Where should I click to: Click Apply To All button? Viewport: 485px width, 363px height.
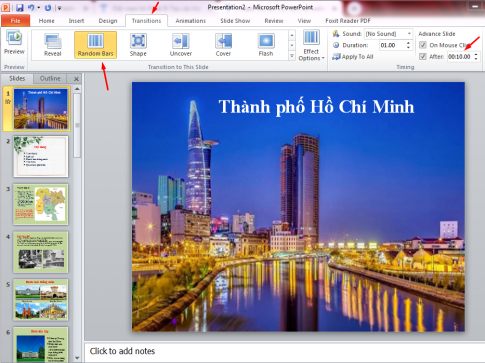click(353, 57)
